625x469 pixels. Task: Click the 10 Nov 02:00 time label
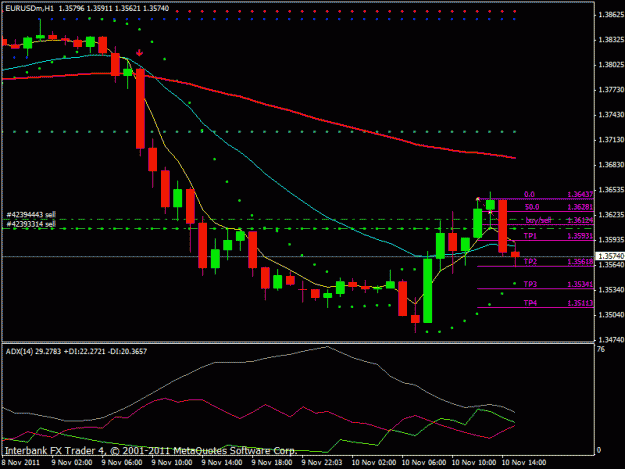374,462
